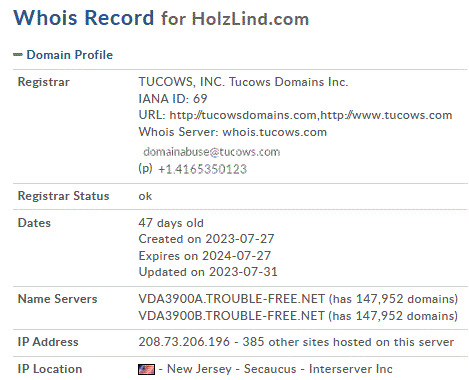Viewport: 469px width, 380px height.
Task: Click the Interserver Inc location text
Action: [x=351, y=369]
